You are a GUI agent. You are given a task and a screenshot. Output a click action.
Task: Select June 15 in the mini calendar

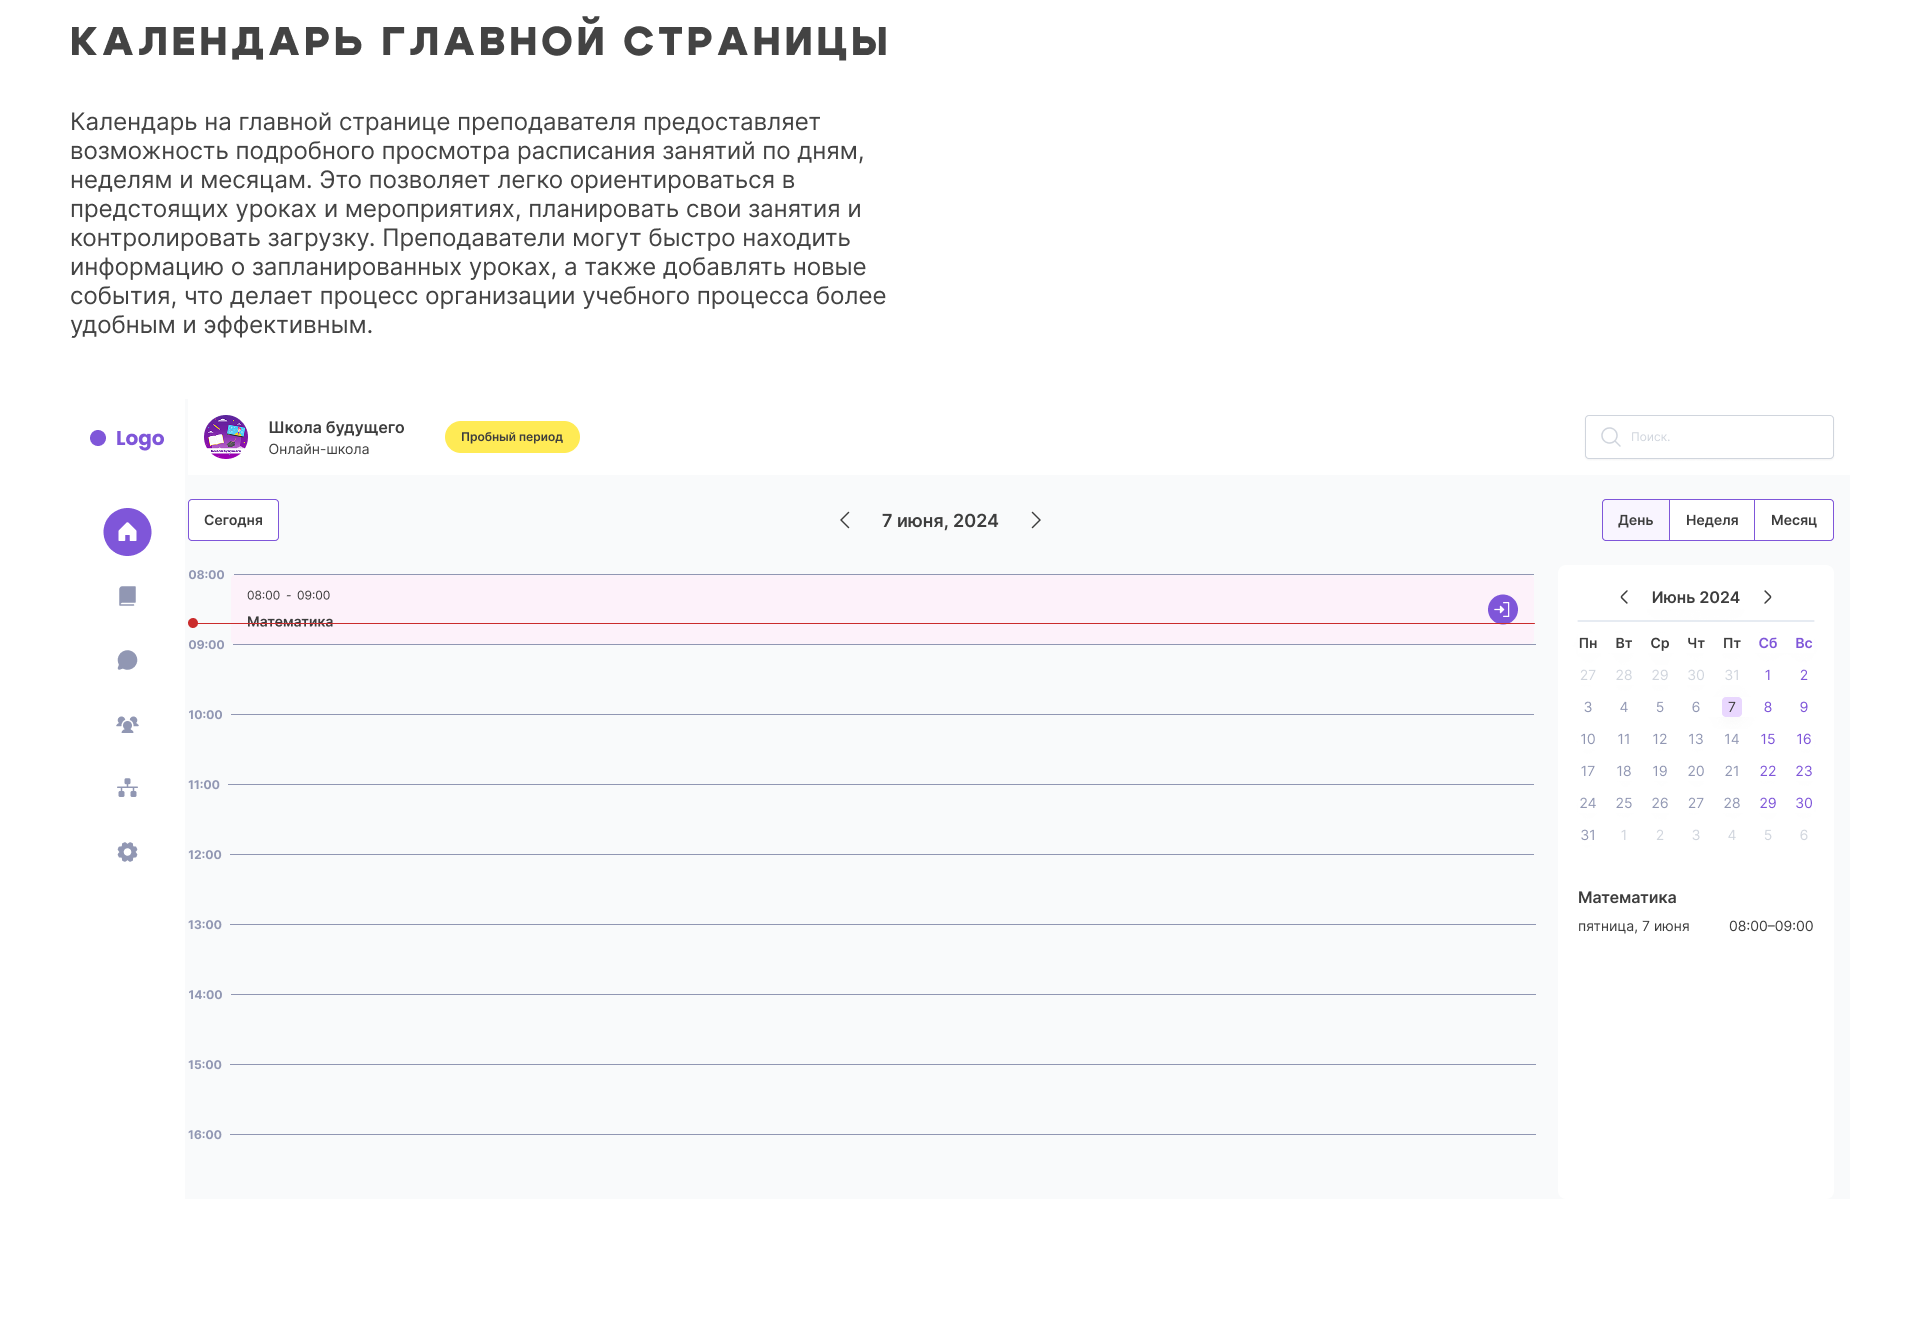tap(1768, 739)
